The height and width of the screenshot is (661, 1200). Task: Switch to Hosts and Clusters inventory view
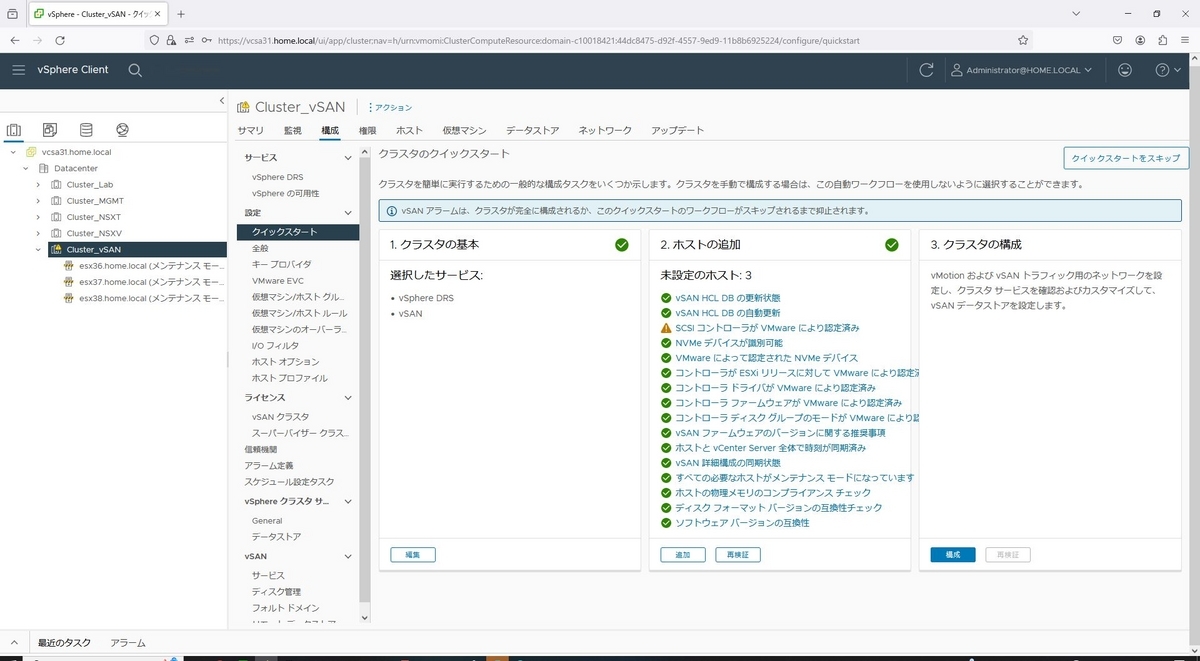coord(14,130)
